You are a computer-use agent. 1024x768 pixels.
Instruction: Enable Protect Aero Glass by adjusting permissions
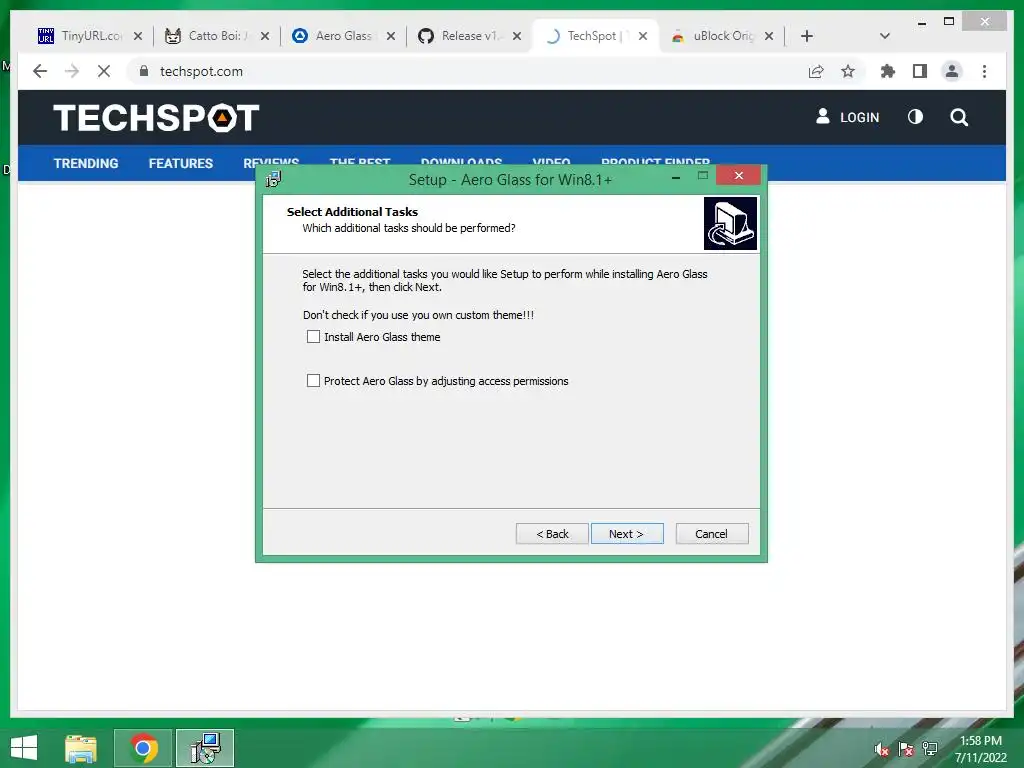pos(313,381)
